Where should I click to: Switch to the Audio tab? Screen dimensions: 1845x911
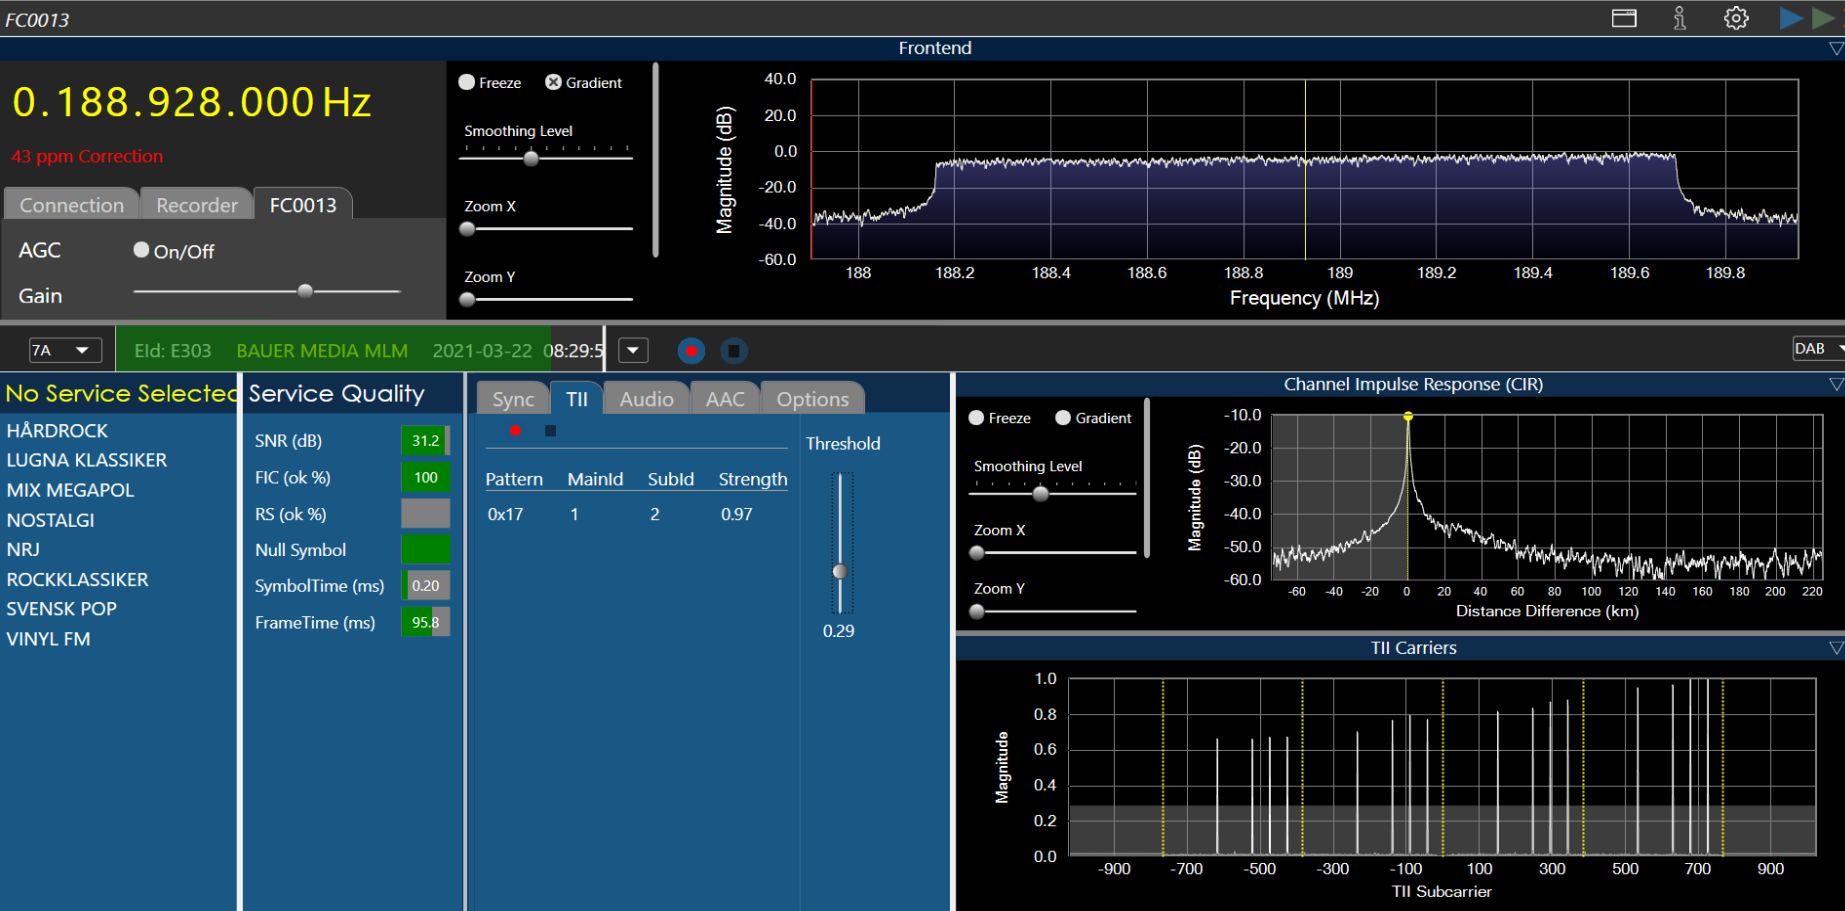tap(646, 399)
